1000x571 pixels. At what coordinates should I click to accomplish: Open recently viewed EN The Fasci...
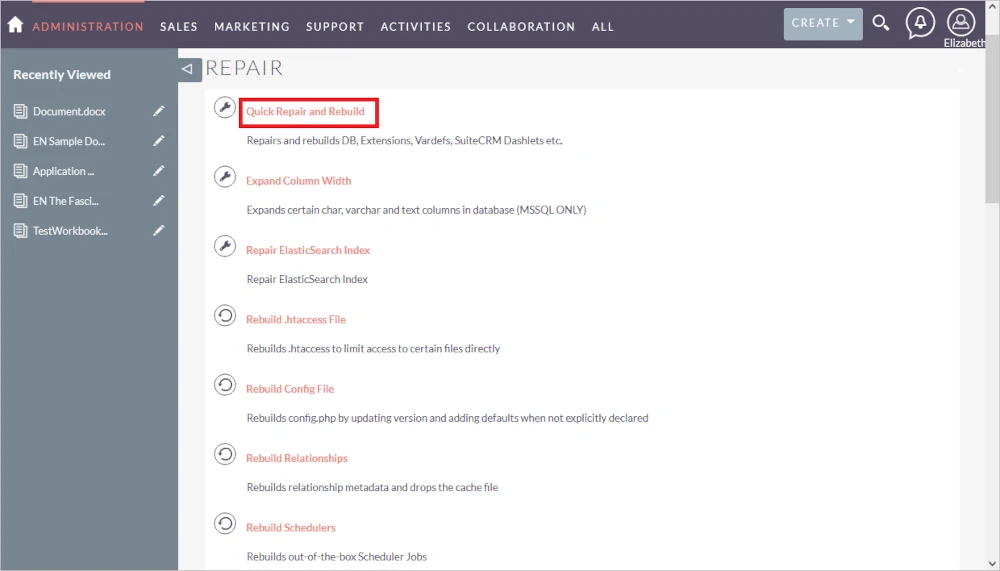pos(66,201)
